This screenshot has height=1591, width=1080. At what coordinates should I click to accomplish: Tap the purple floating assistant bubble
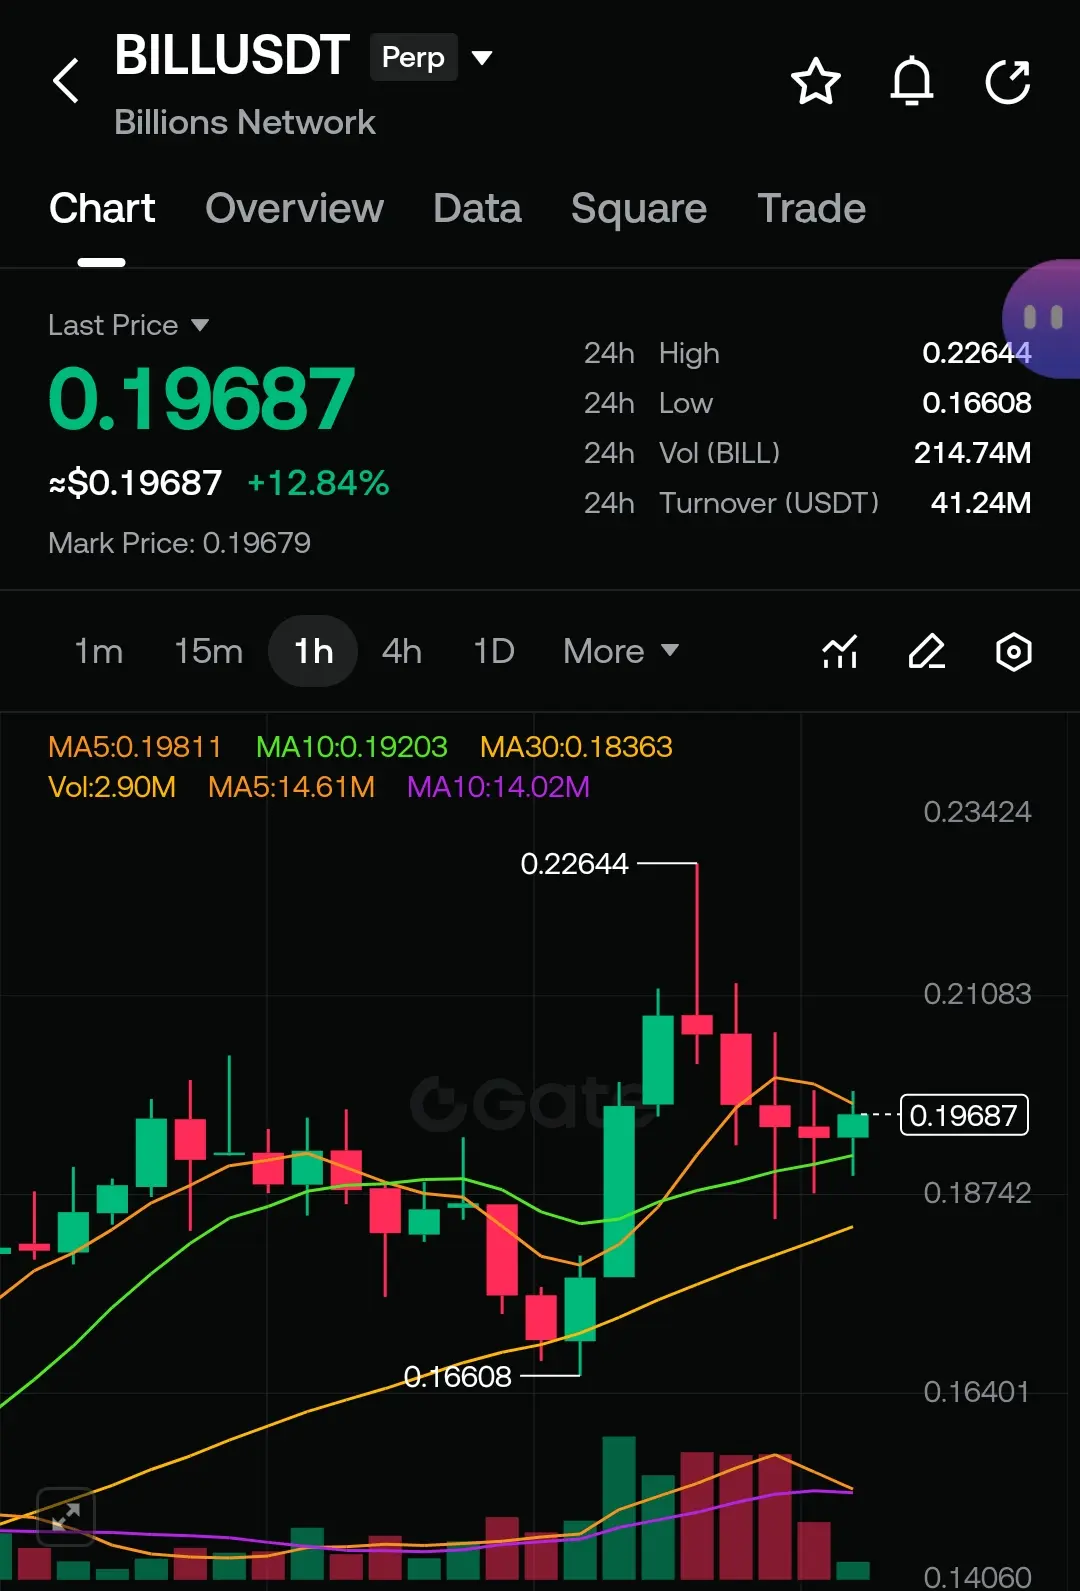click(1041, 319)
